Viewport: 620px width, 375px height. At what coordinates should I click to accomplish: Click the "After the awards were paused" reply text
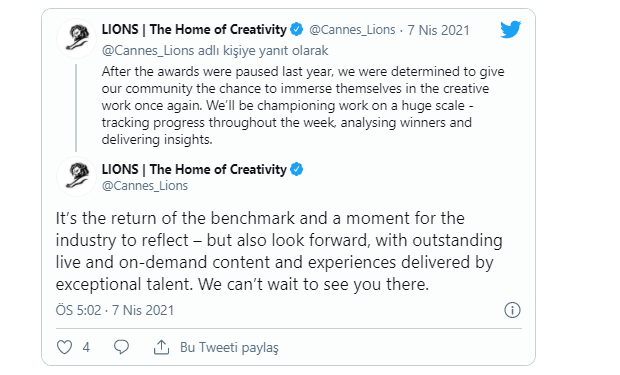tap(303, 106)
